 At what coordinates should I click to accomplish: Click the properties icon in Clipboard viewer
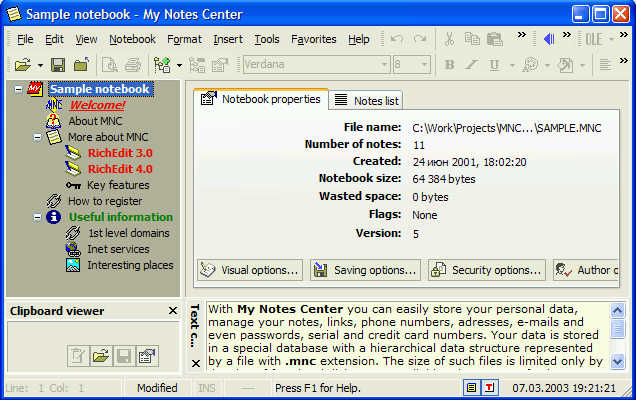click(x=147, y=356)
